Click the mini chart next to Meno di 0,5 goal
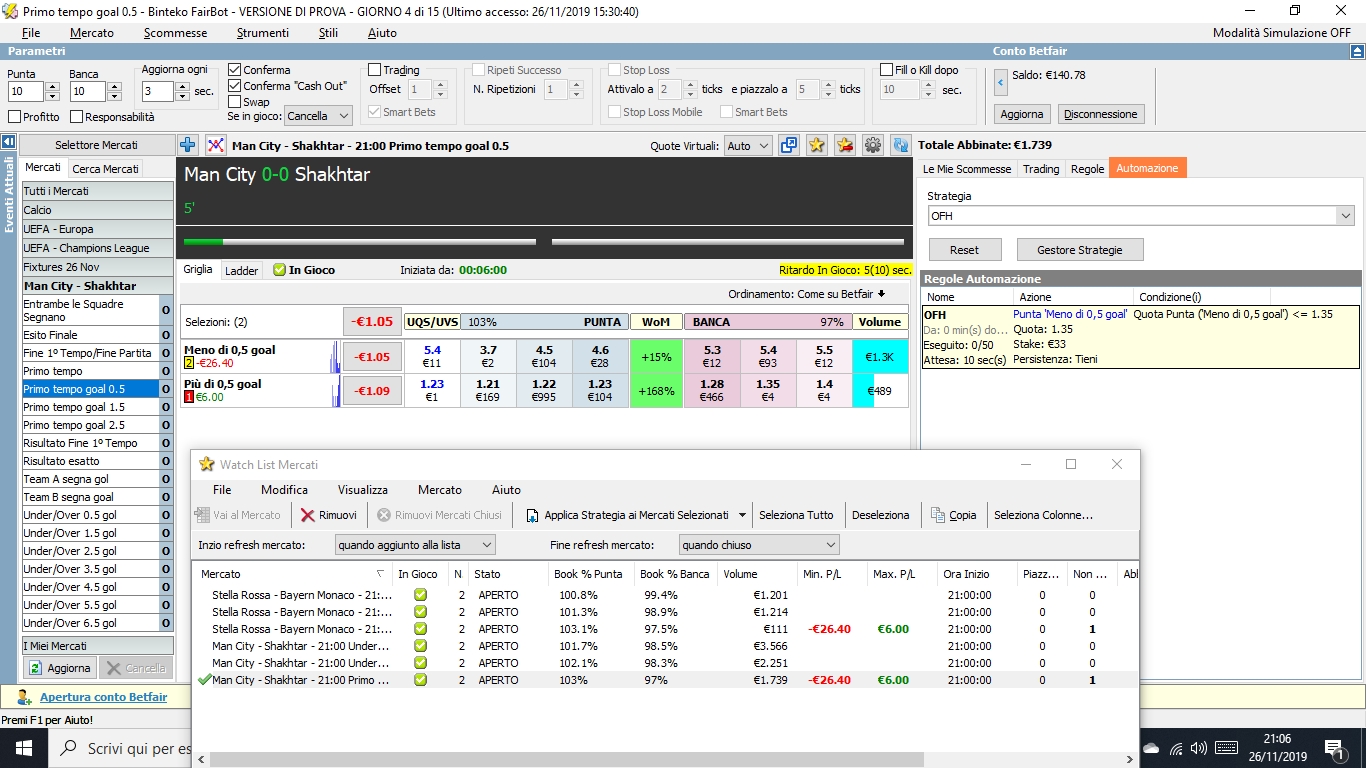The image size is (1366, 768). click(336, 357)
